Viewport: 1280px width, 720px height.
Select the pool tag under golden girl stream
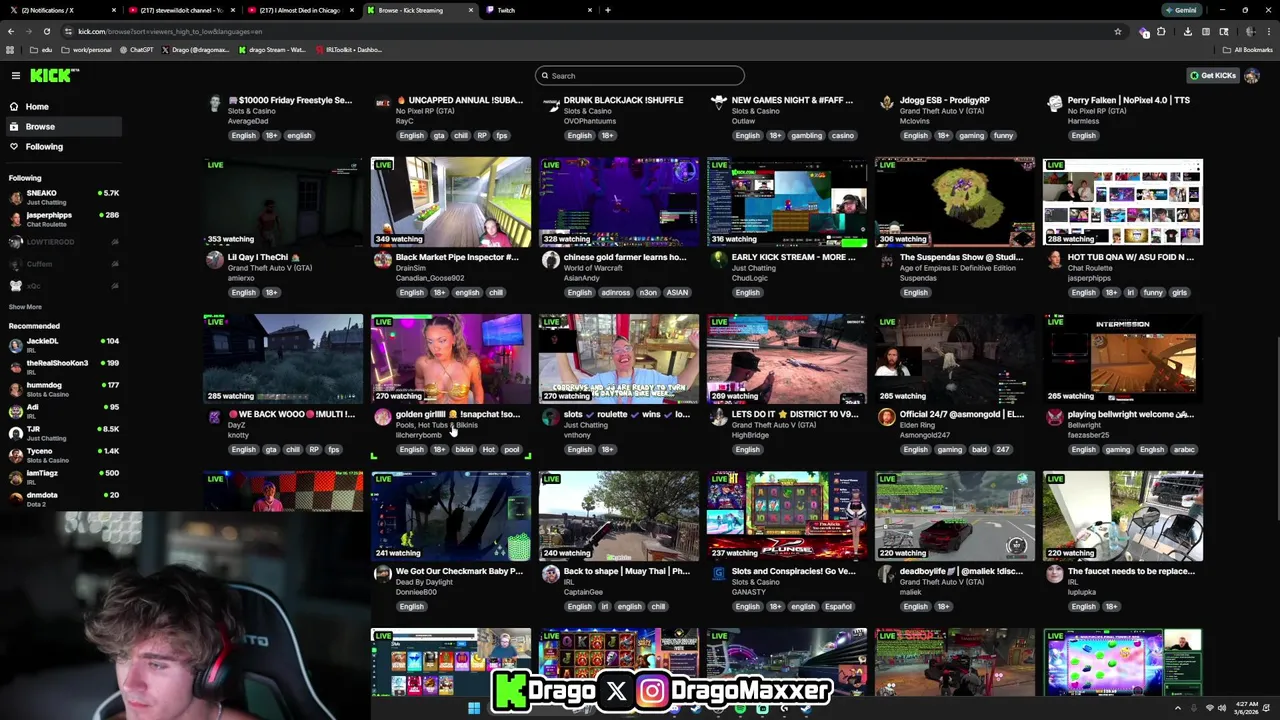(x=511, y=449)
